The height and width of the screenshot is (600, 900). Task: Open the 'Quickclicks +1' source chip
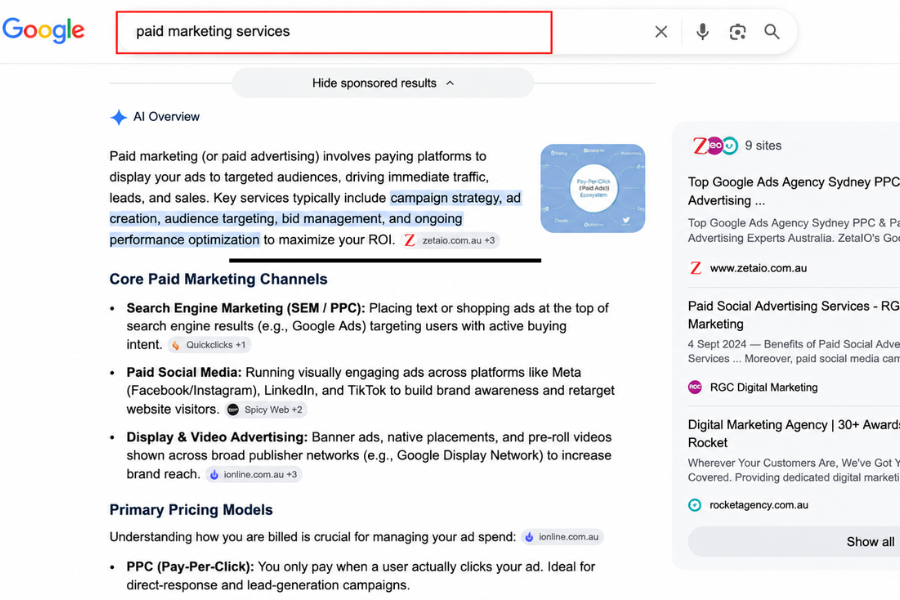[210, 345]
